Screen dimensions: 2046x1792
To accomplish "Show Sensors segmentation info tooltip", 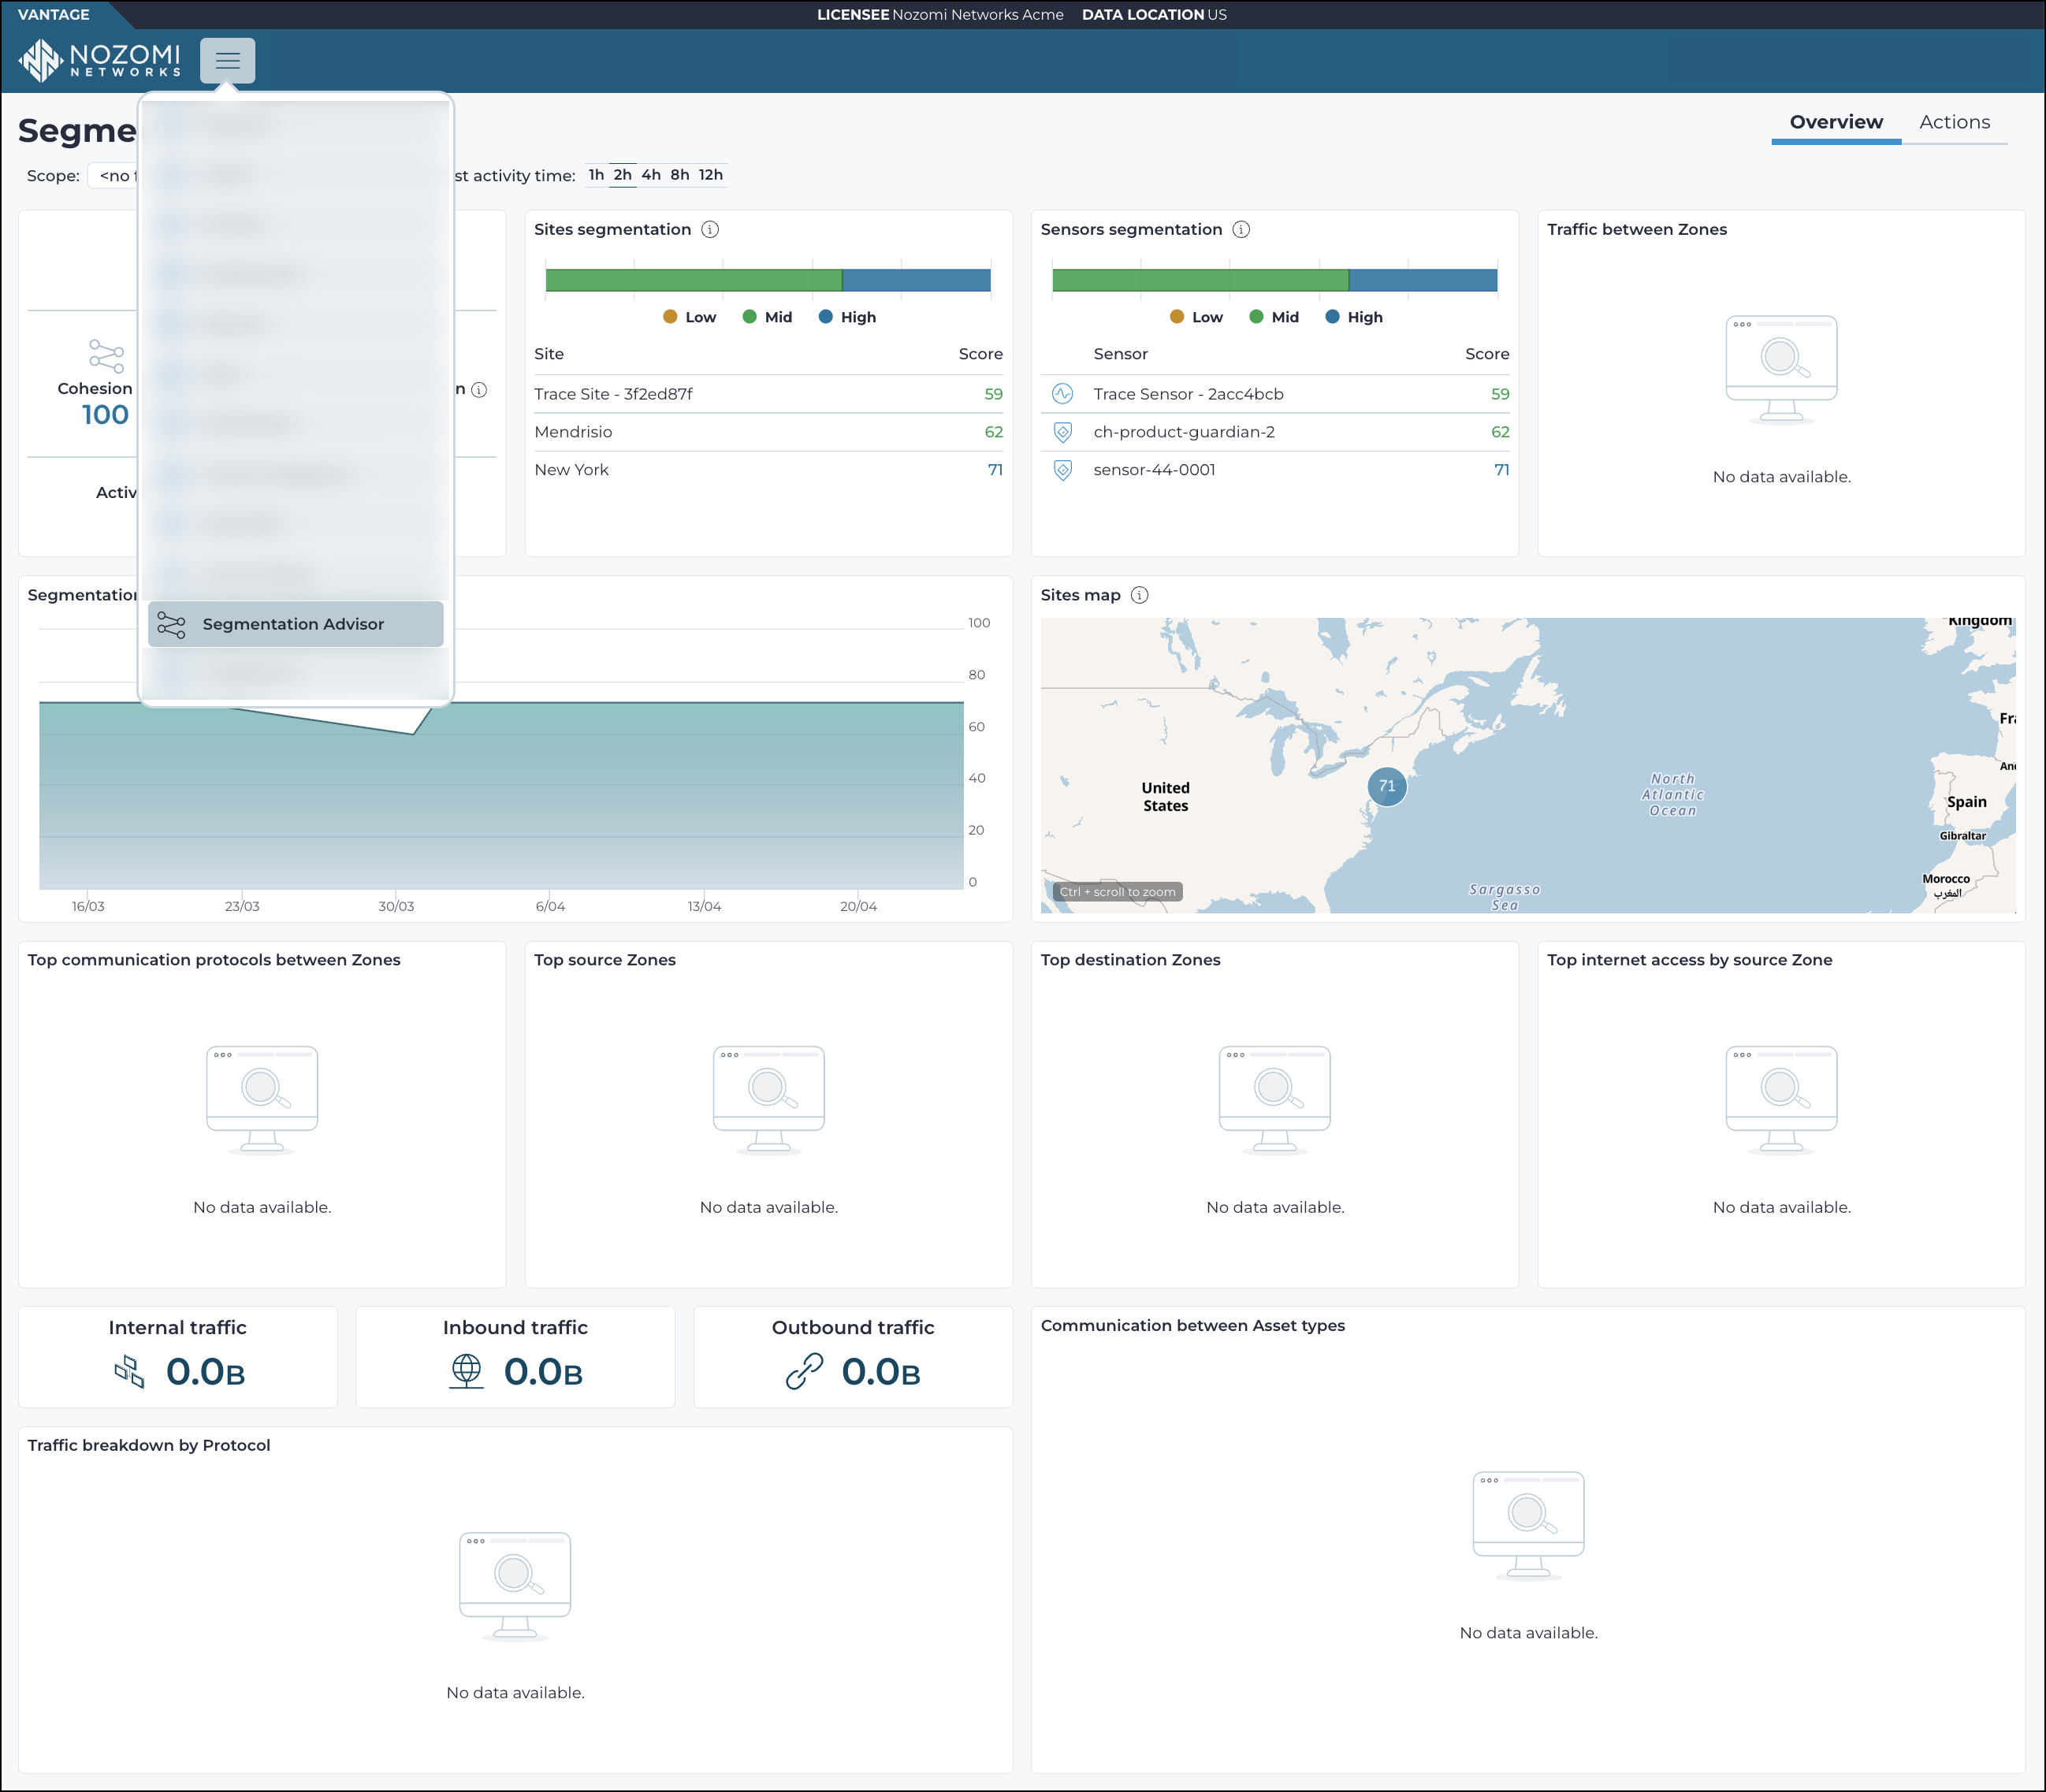I will [x=1241, y=230].
